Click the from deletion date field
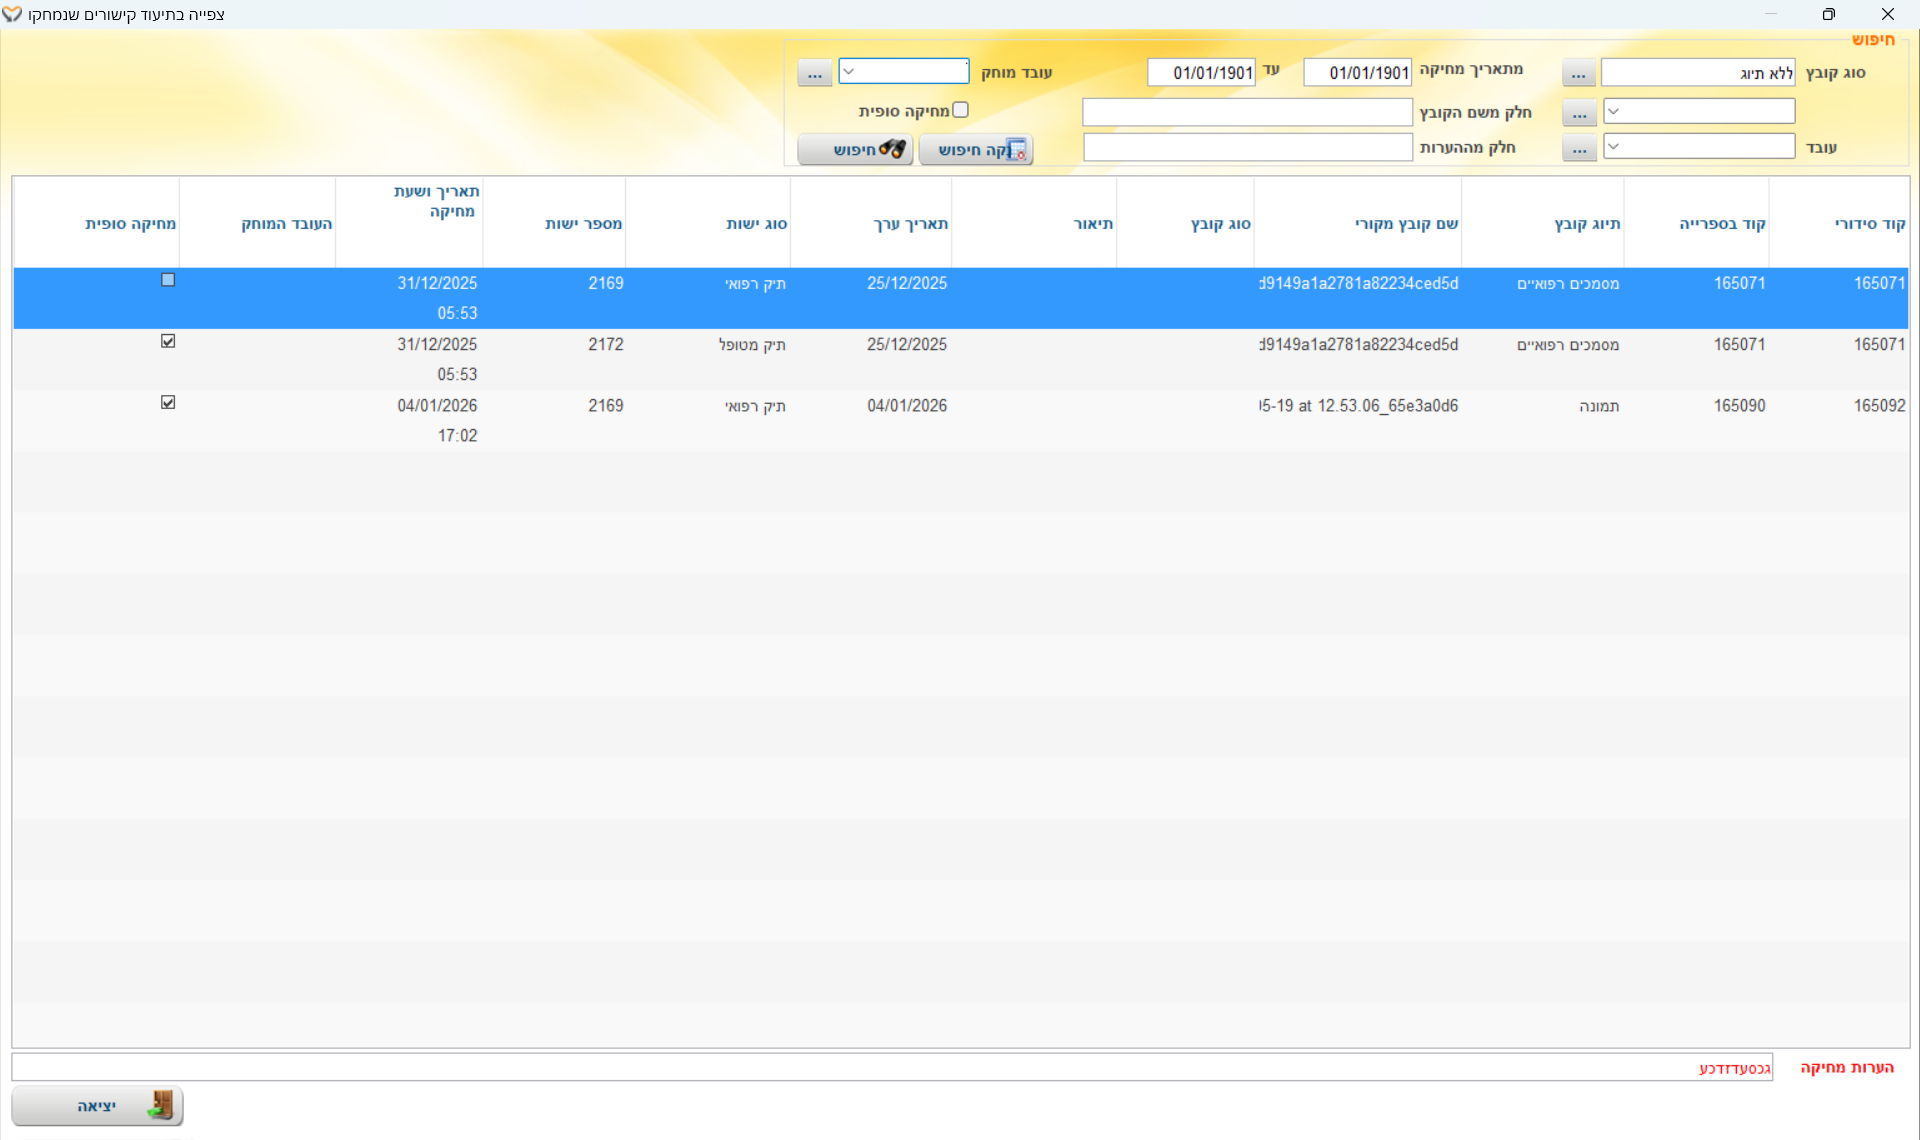 [x=1357, y=73]
